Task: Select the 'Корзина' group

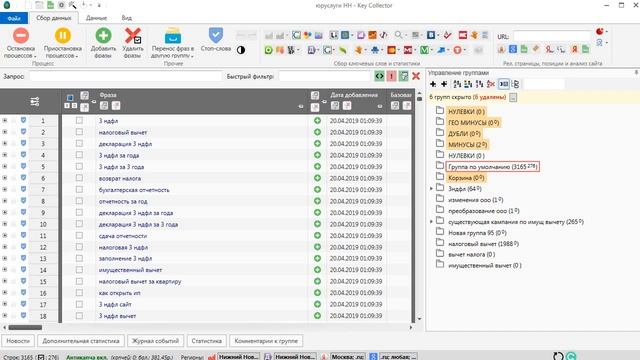Action: pos(466,178)
